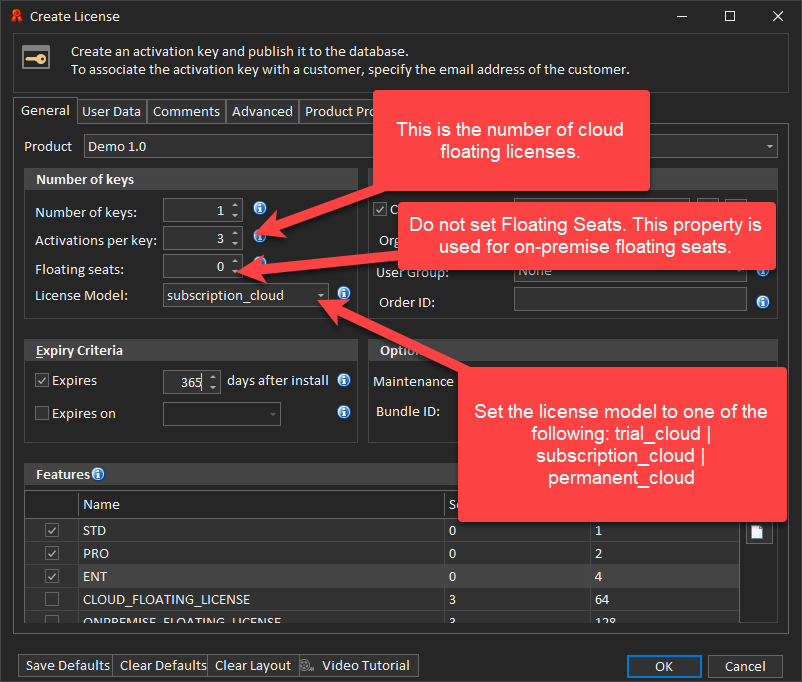Screen dimensions: 802x682
Task: Decrease Number of keys with down arrow
Action: 235,215
